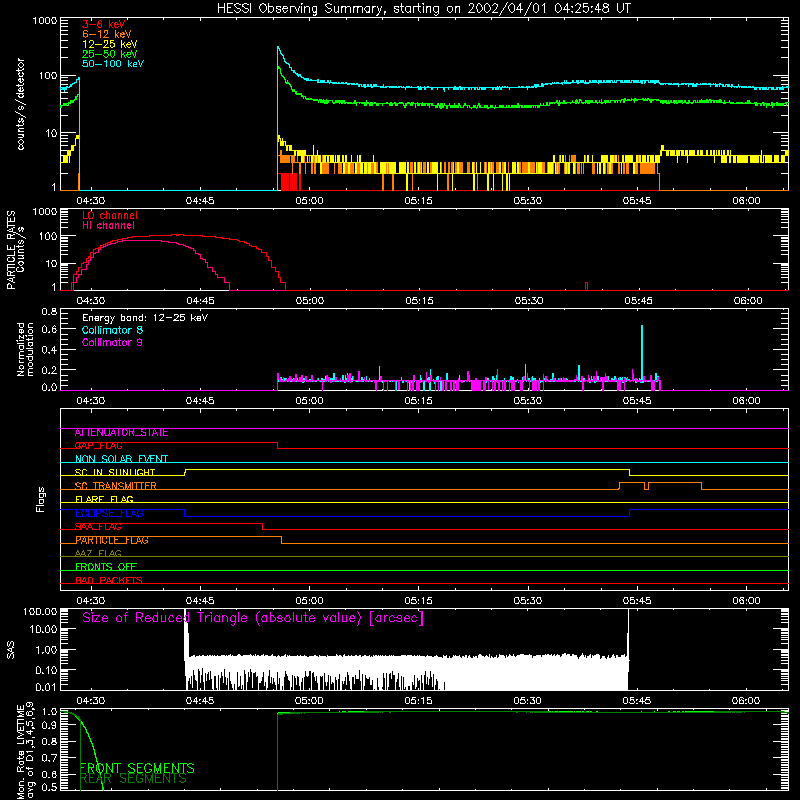This screenshot has height=800, width=800.
Task: Click the '05:00' tick under the particle rates plot
Action: [310, 301]
